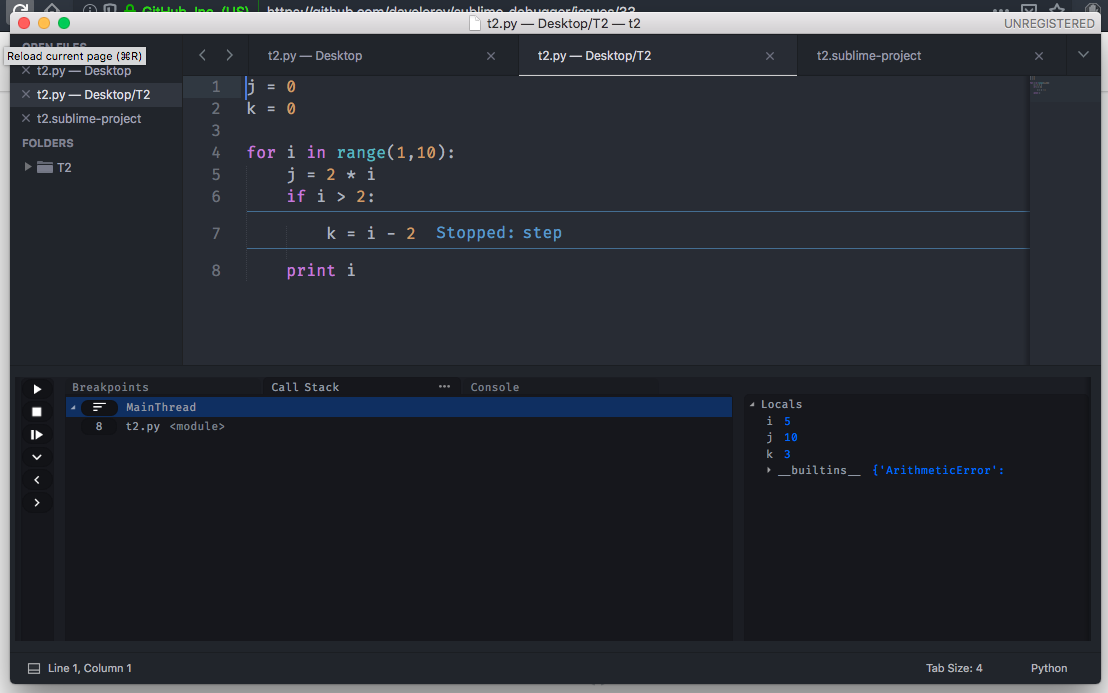Click the Step Into chevron icon
This screenshot has height=693, width=1108.
(x=37, y=456)
